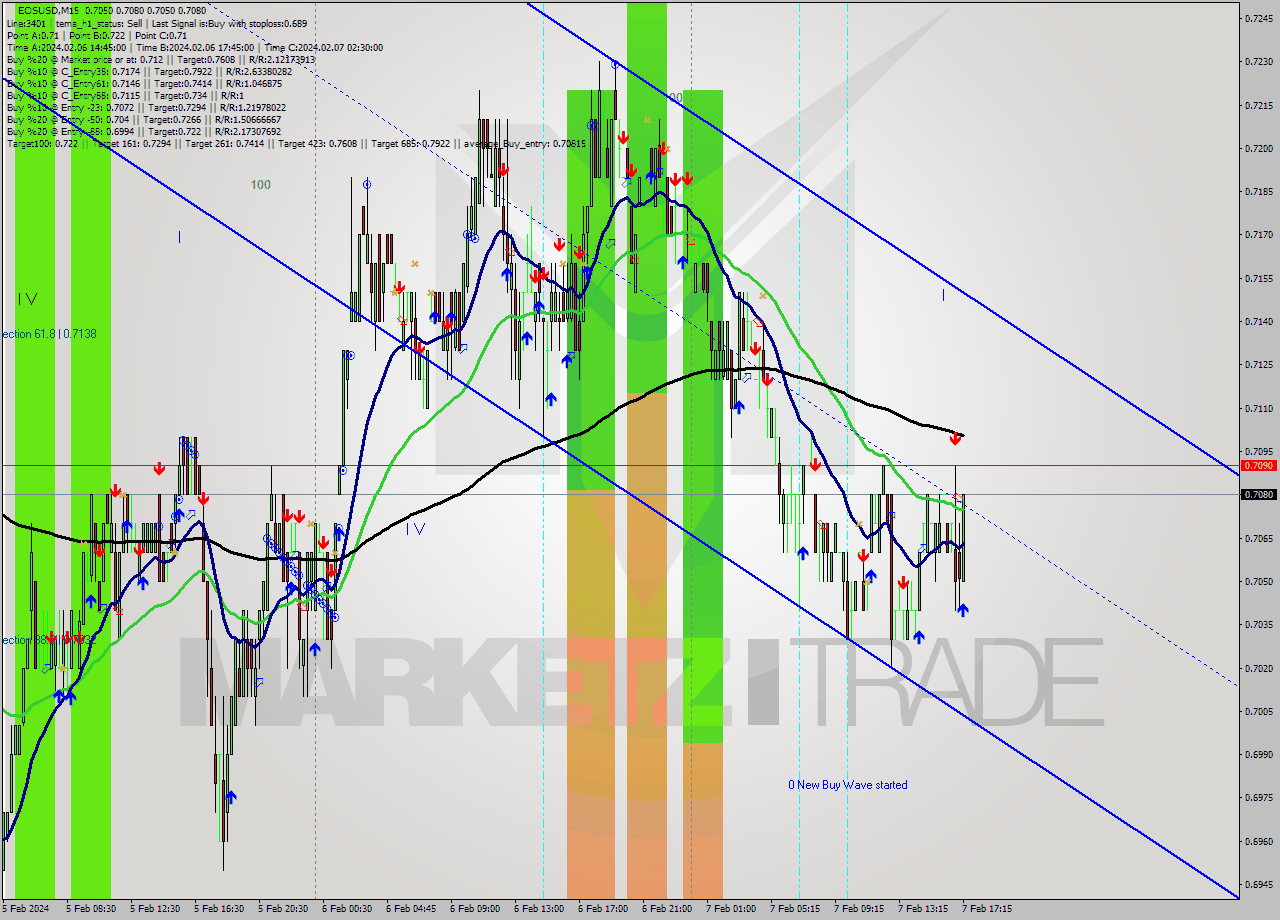Click the 'Line:3401' status line
1280x920 pixels.
(x=157, y=23)
